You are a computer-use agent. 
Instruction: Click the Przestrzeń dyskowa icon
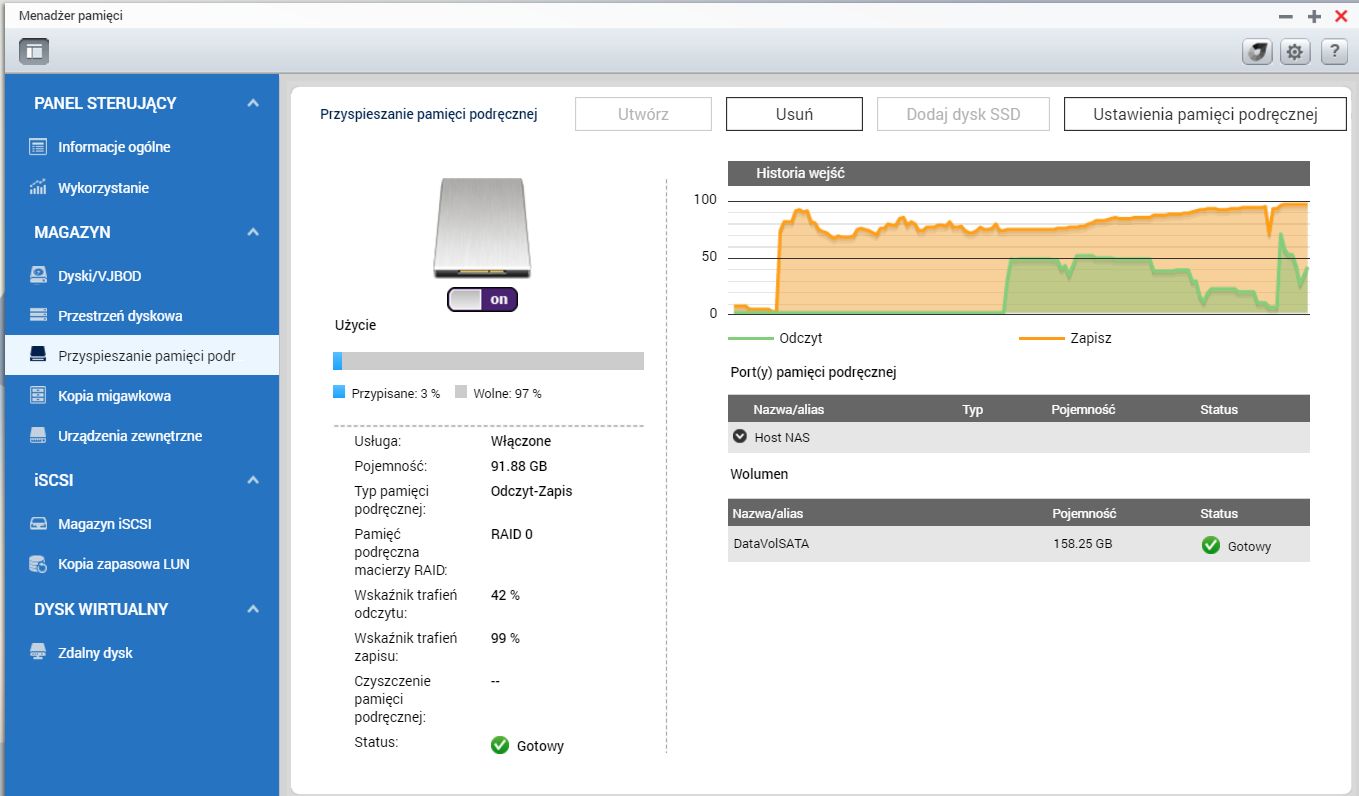[x=38, y=315]
